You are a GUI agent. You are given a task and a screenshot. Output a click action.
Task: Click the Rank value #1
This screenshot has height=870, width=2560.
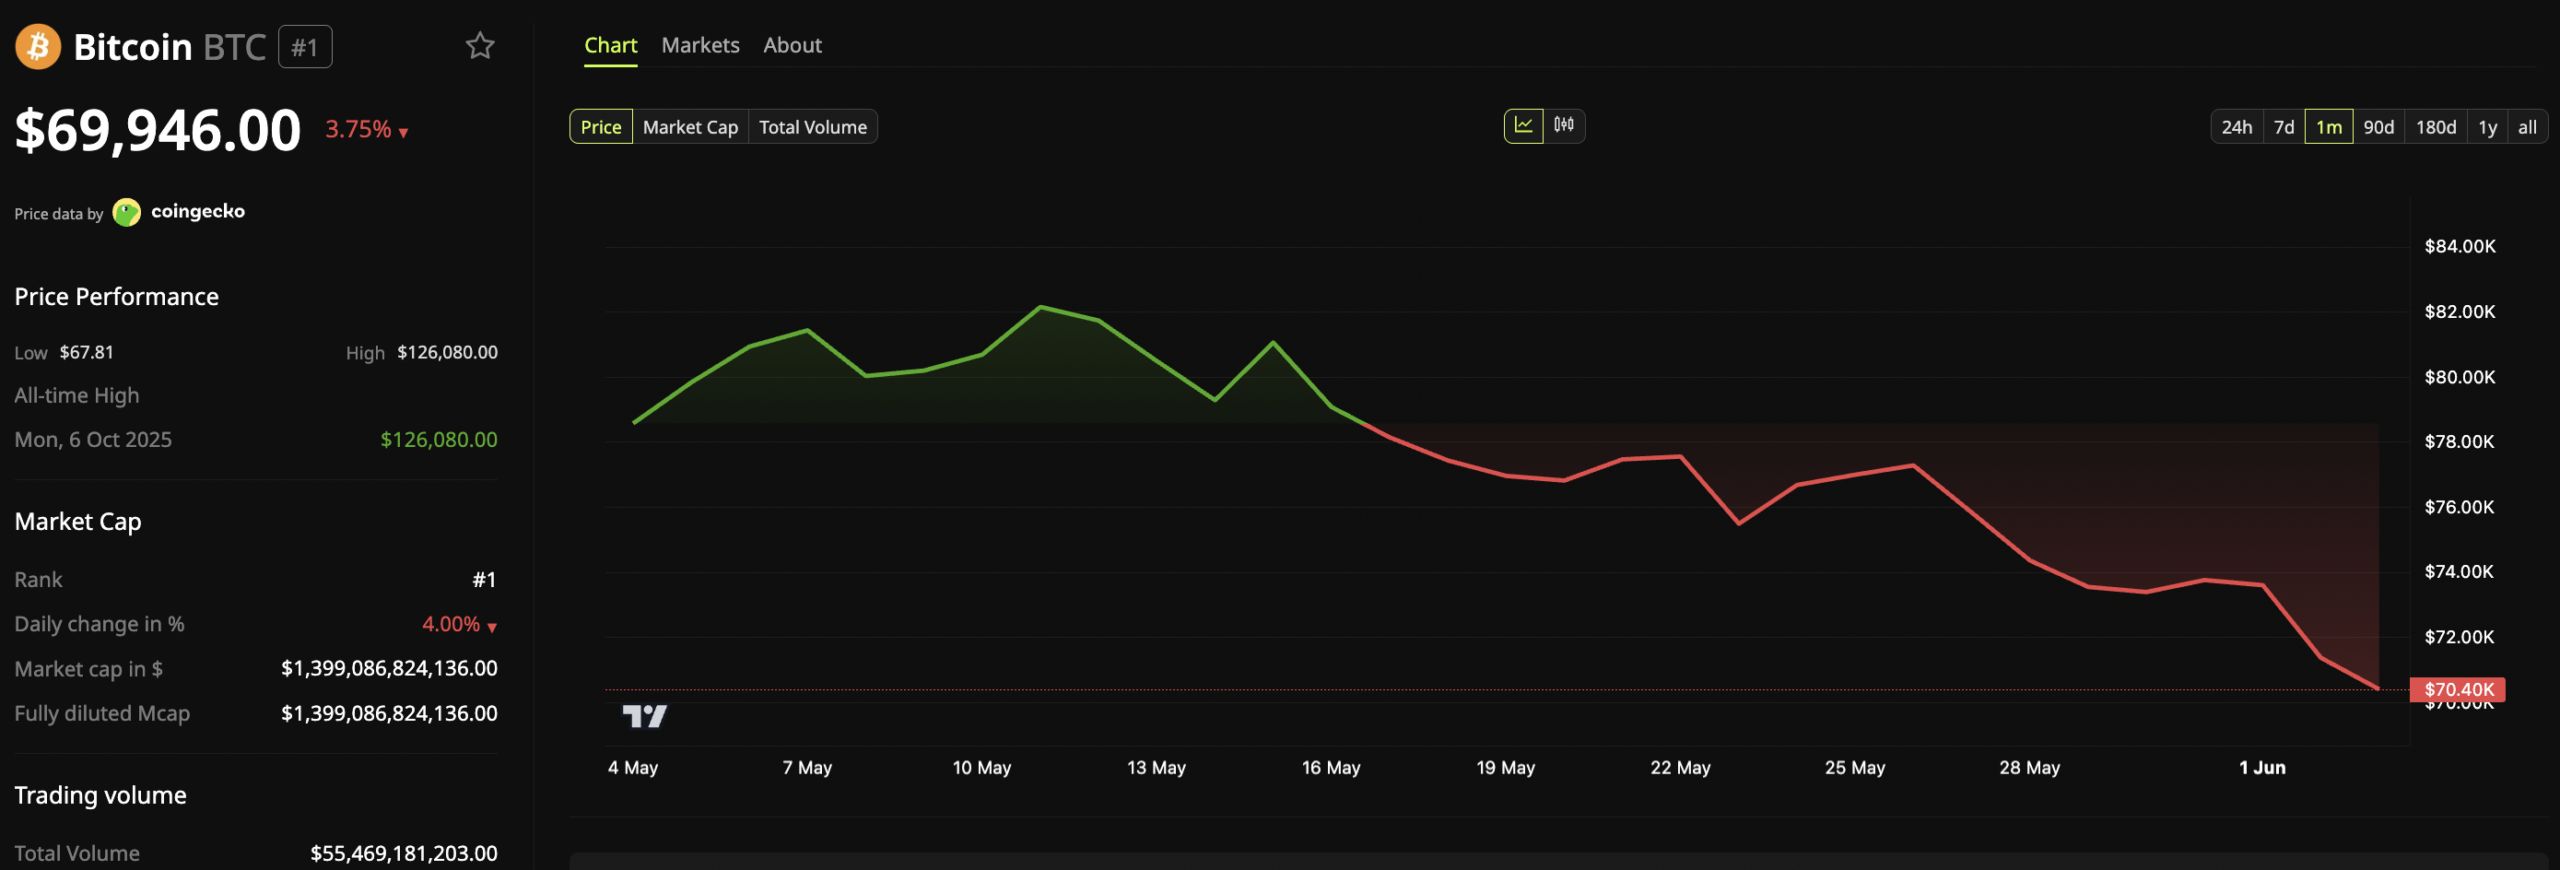tap(484, 580)
